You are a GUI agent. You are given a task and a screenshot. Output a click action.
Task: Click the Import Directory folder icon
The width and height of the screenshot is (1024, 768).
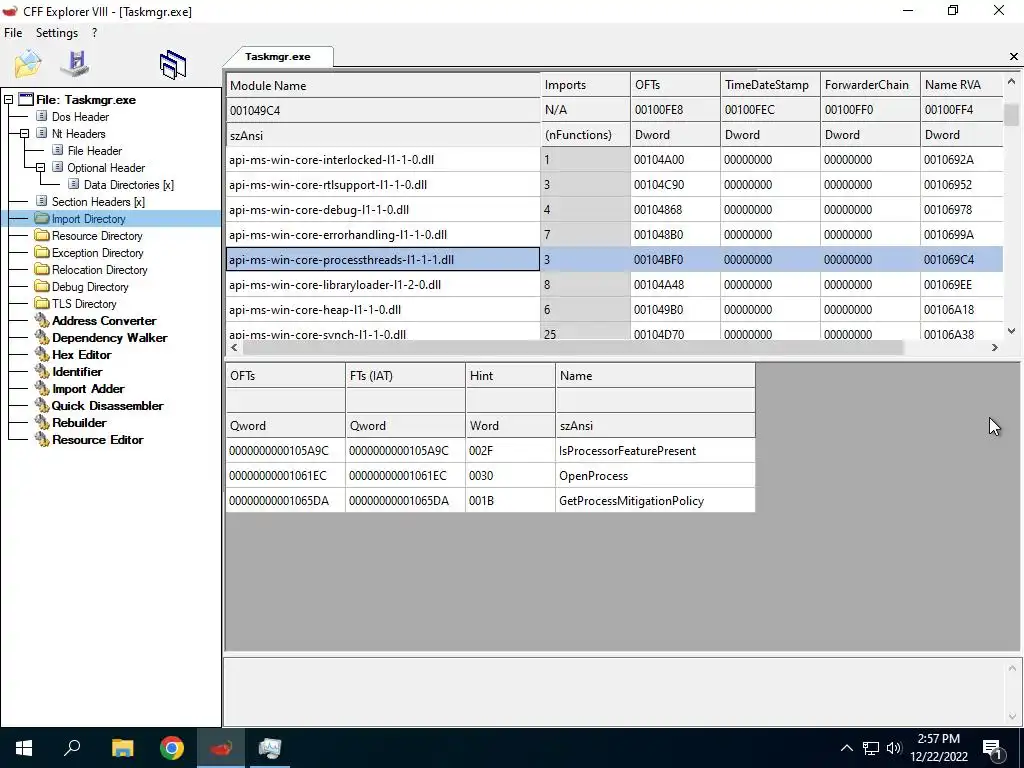point(42,218)
